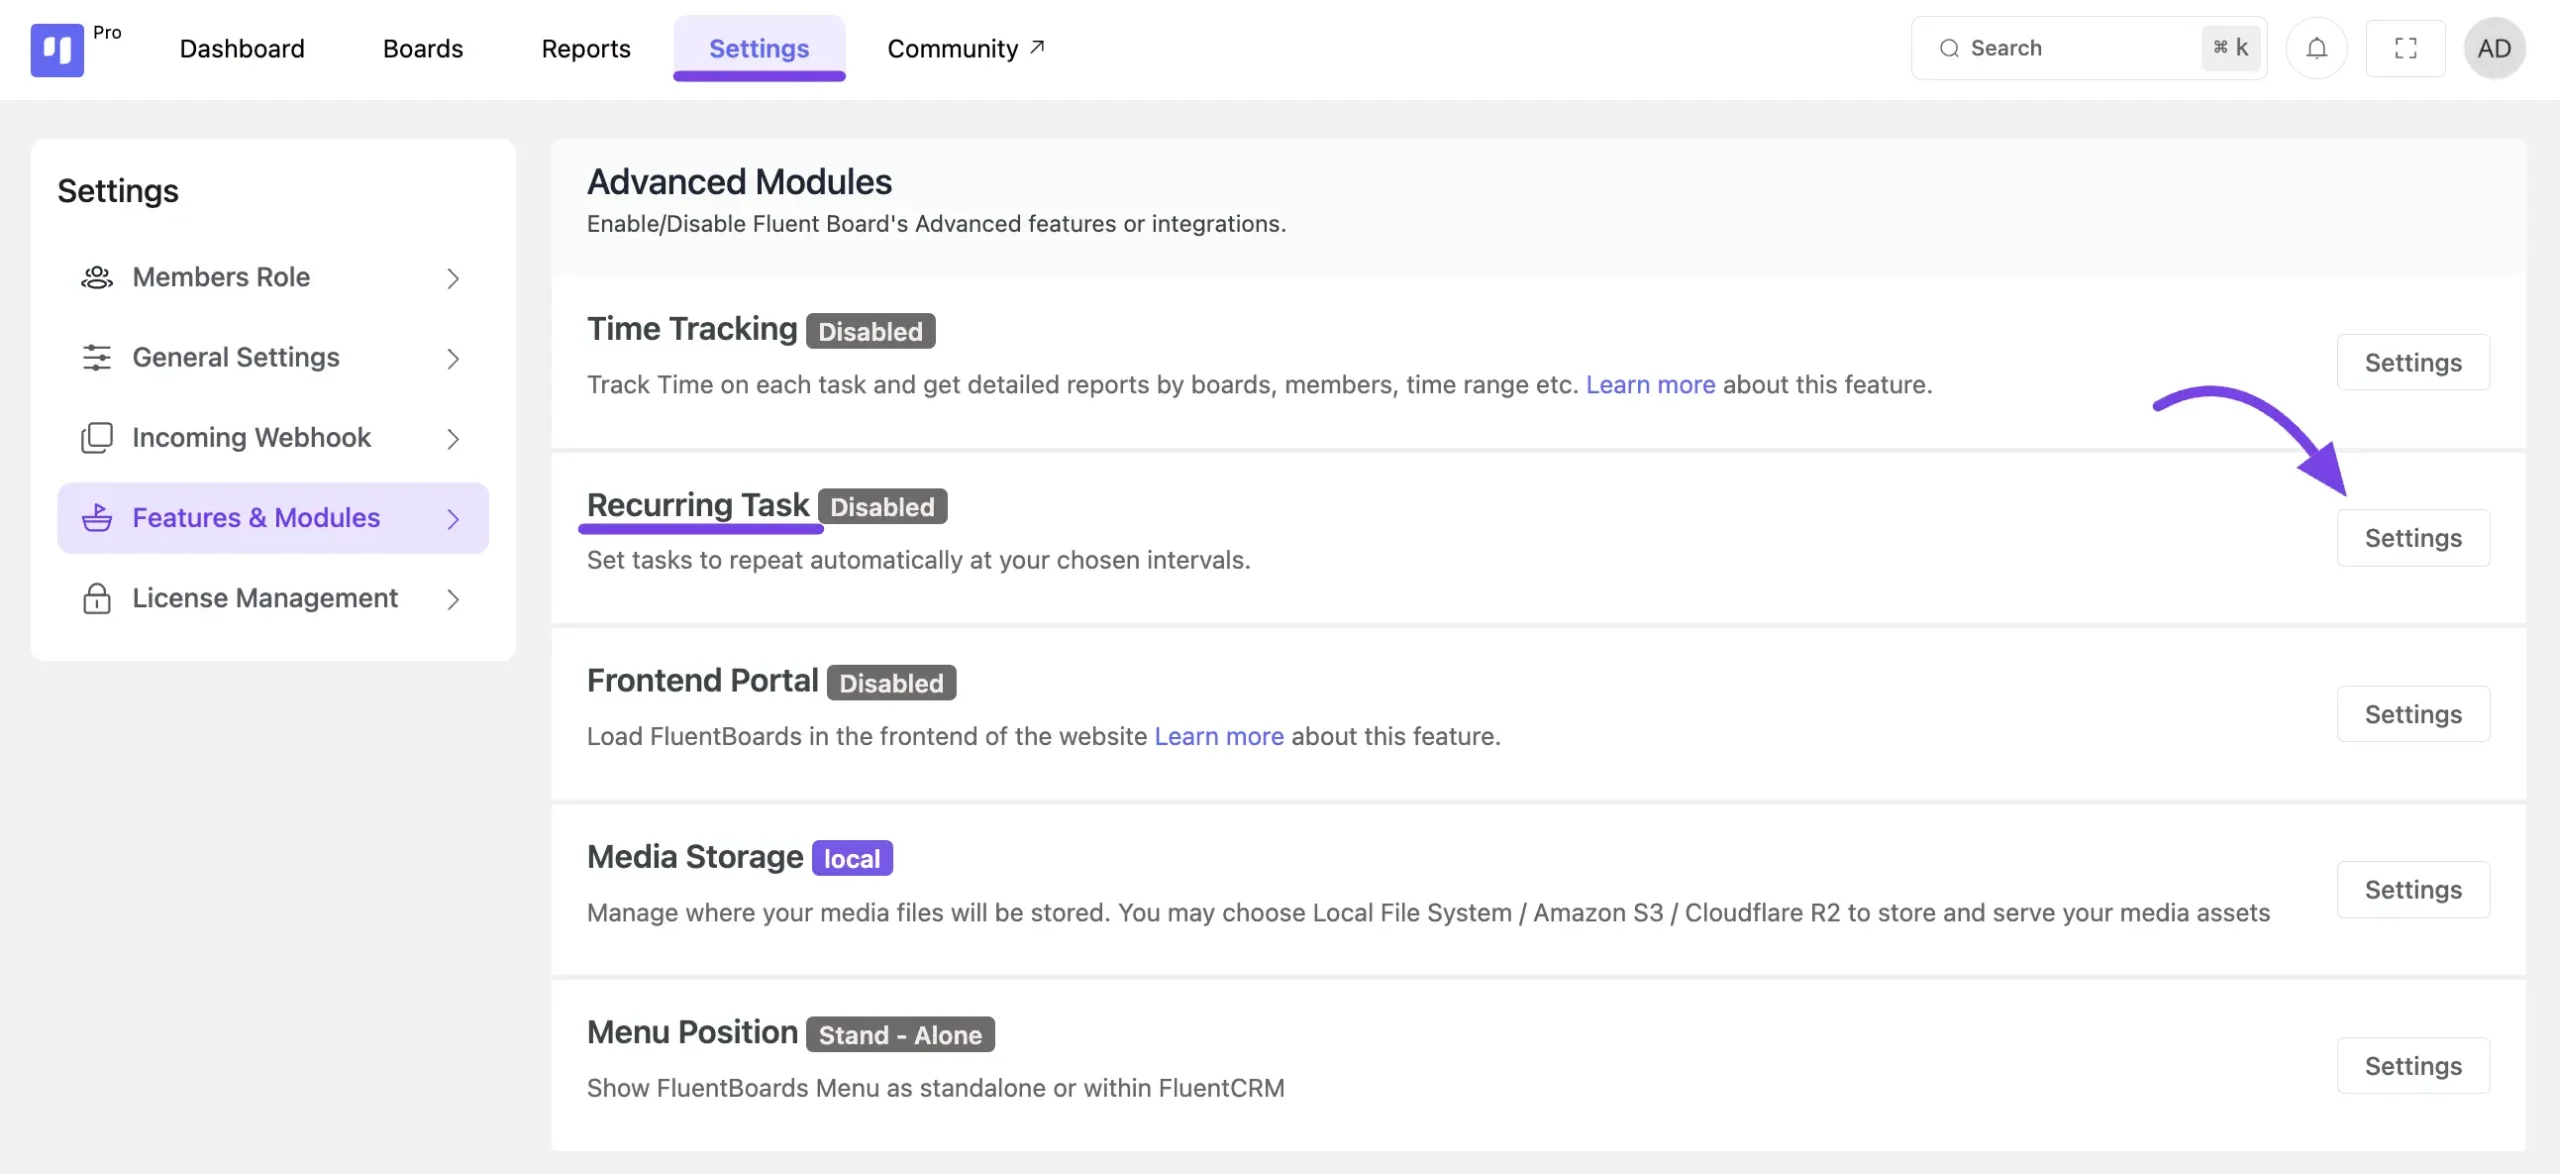Image resolution: width=2560 pixels, height=1174 pixels.
Task: Select Incoming Webhook in sidebar
Action: click(273, 437)
